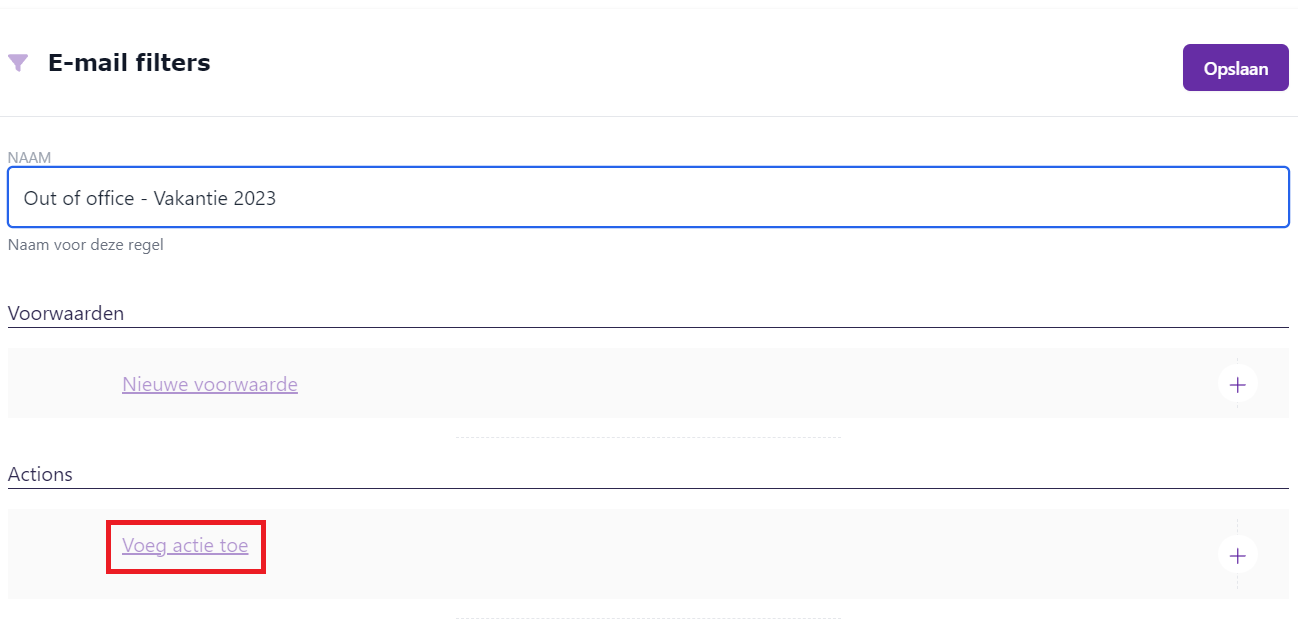Save the filter with the Opslaan button

point(1235,69)
